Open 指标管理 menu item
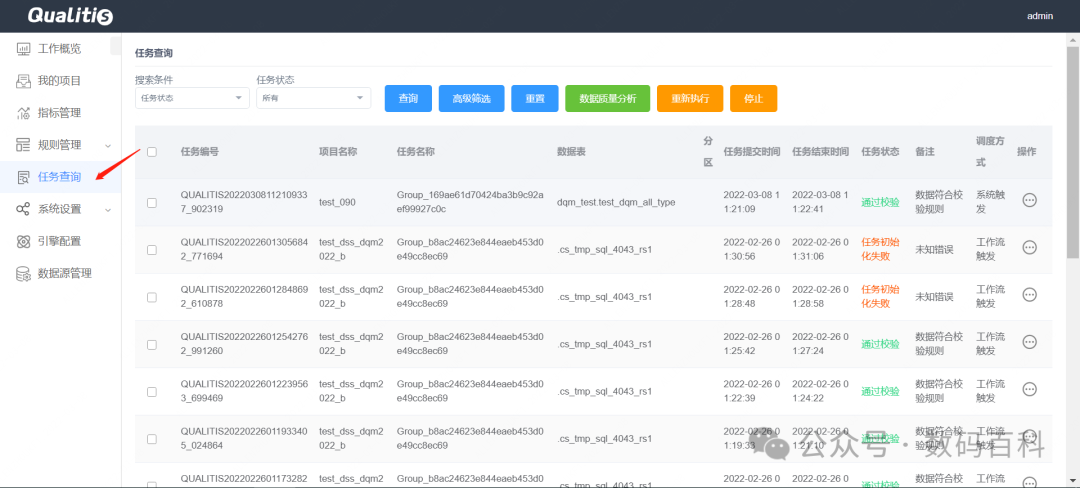This screenshot has height=488, width=1080. (61, 113)
